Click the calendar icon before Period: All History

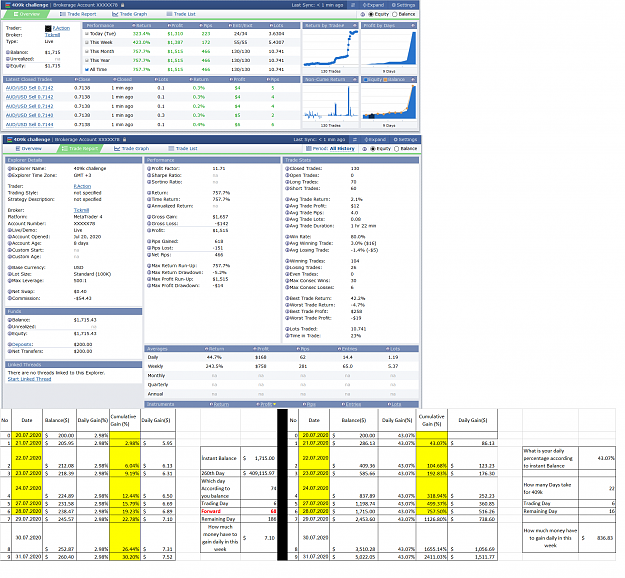(x=309, y=149)
